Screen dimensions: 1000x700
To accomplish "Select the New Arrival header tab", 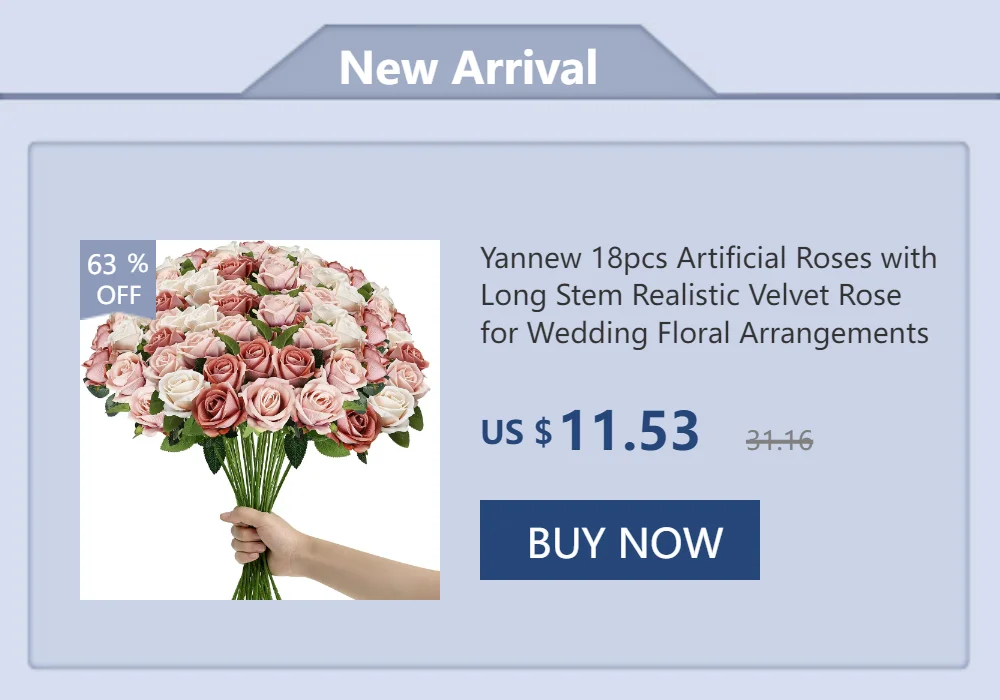I will point(479,62).
